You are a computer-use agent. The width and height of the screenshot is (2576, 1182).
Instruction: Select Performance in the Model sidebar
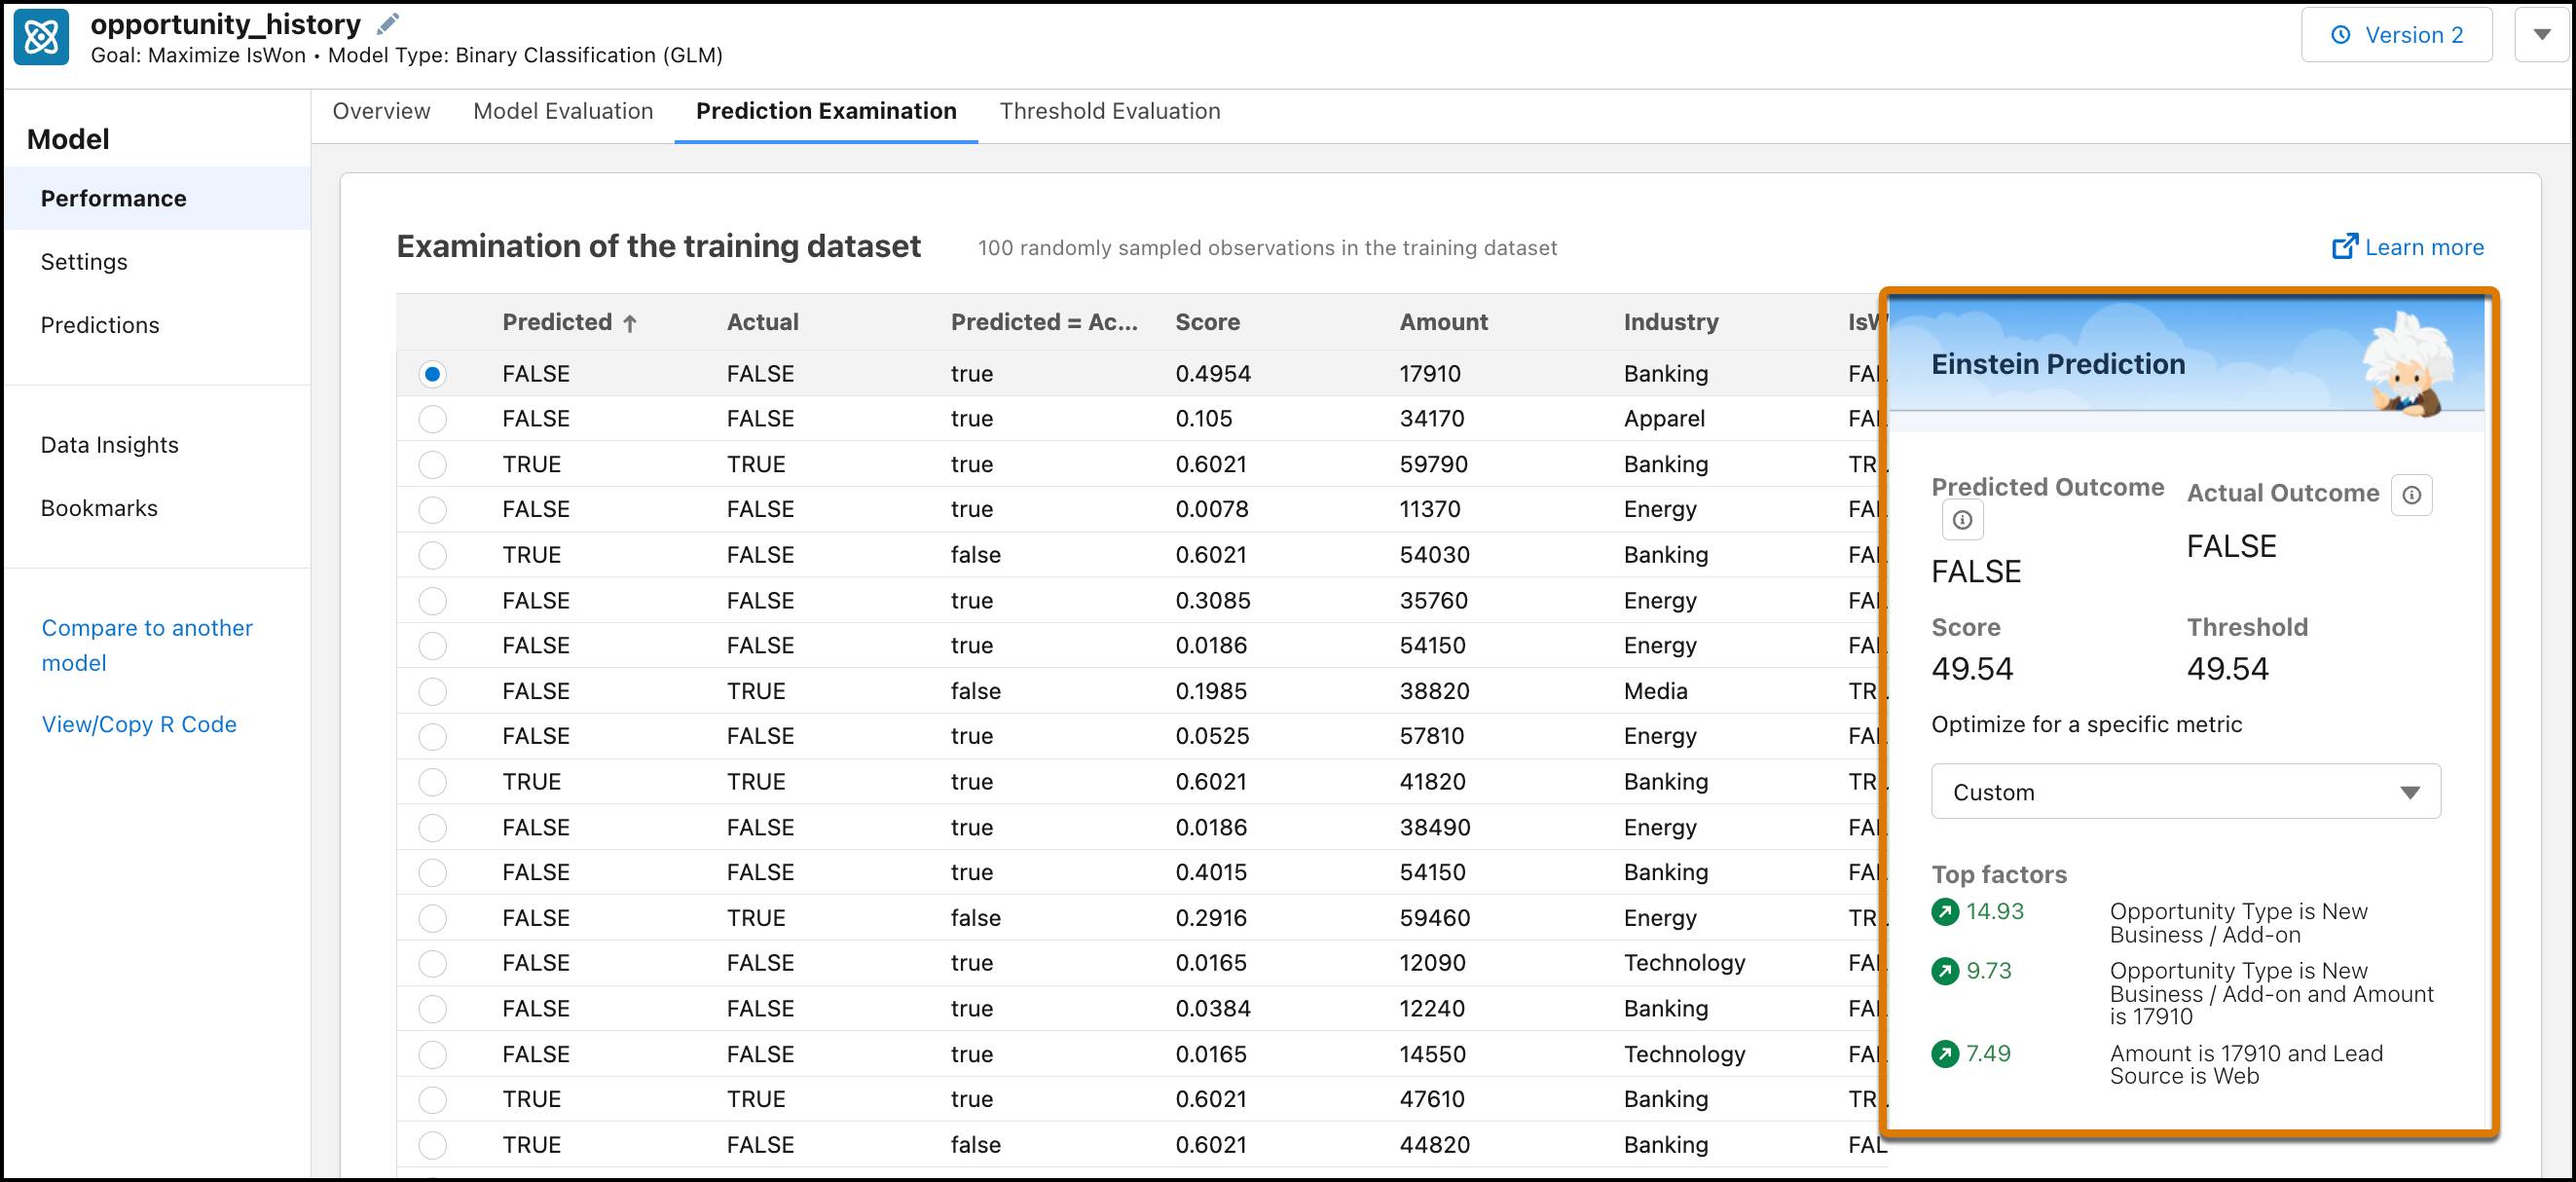(x=157, y=198)
